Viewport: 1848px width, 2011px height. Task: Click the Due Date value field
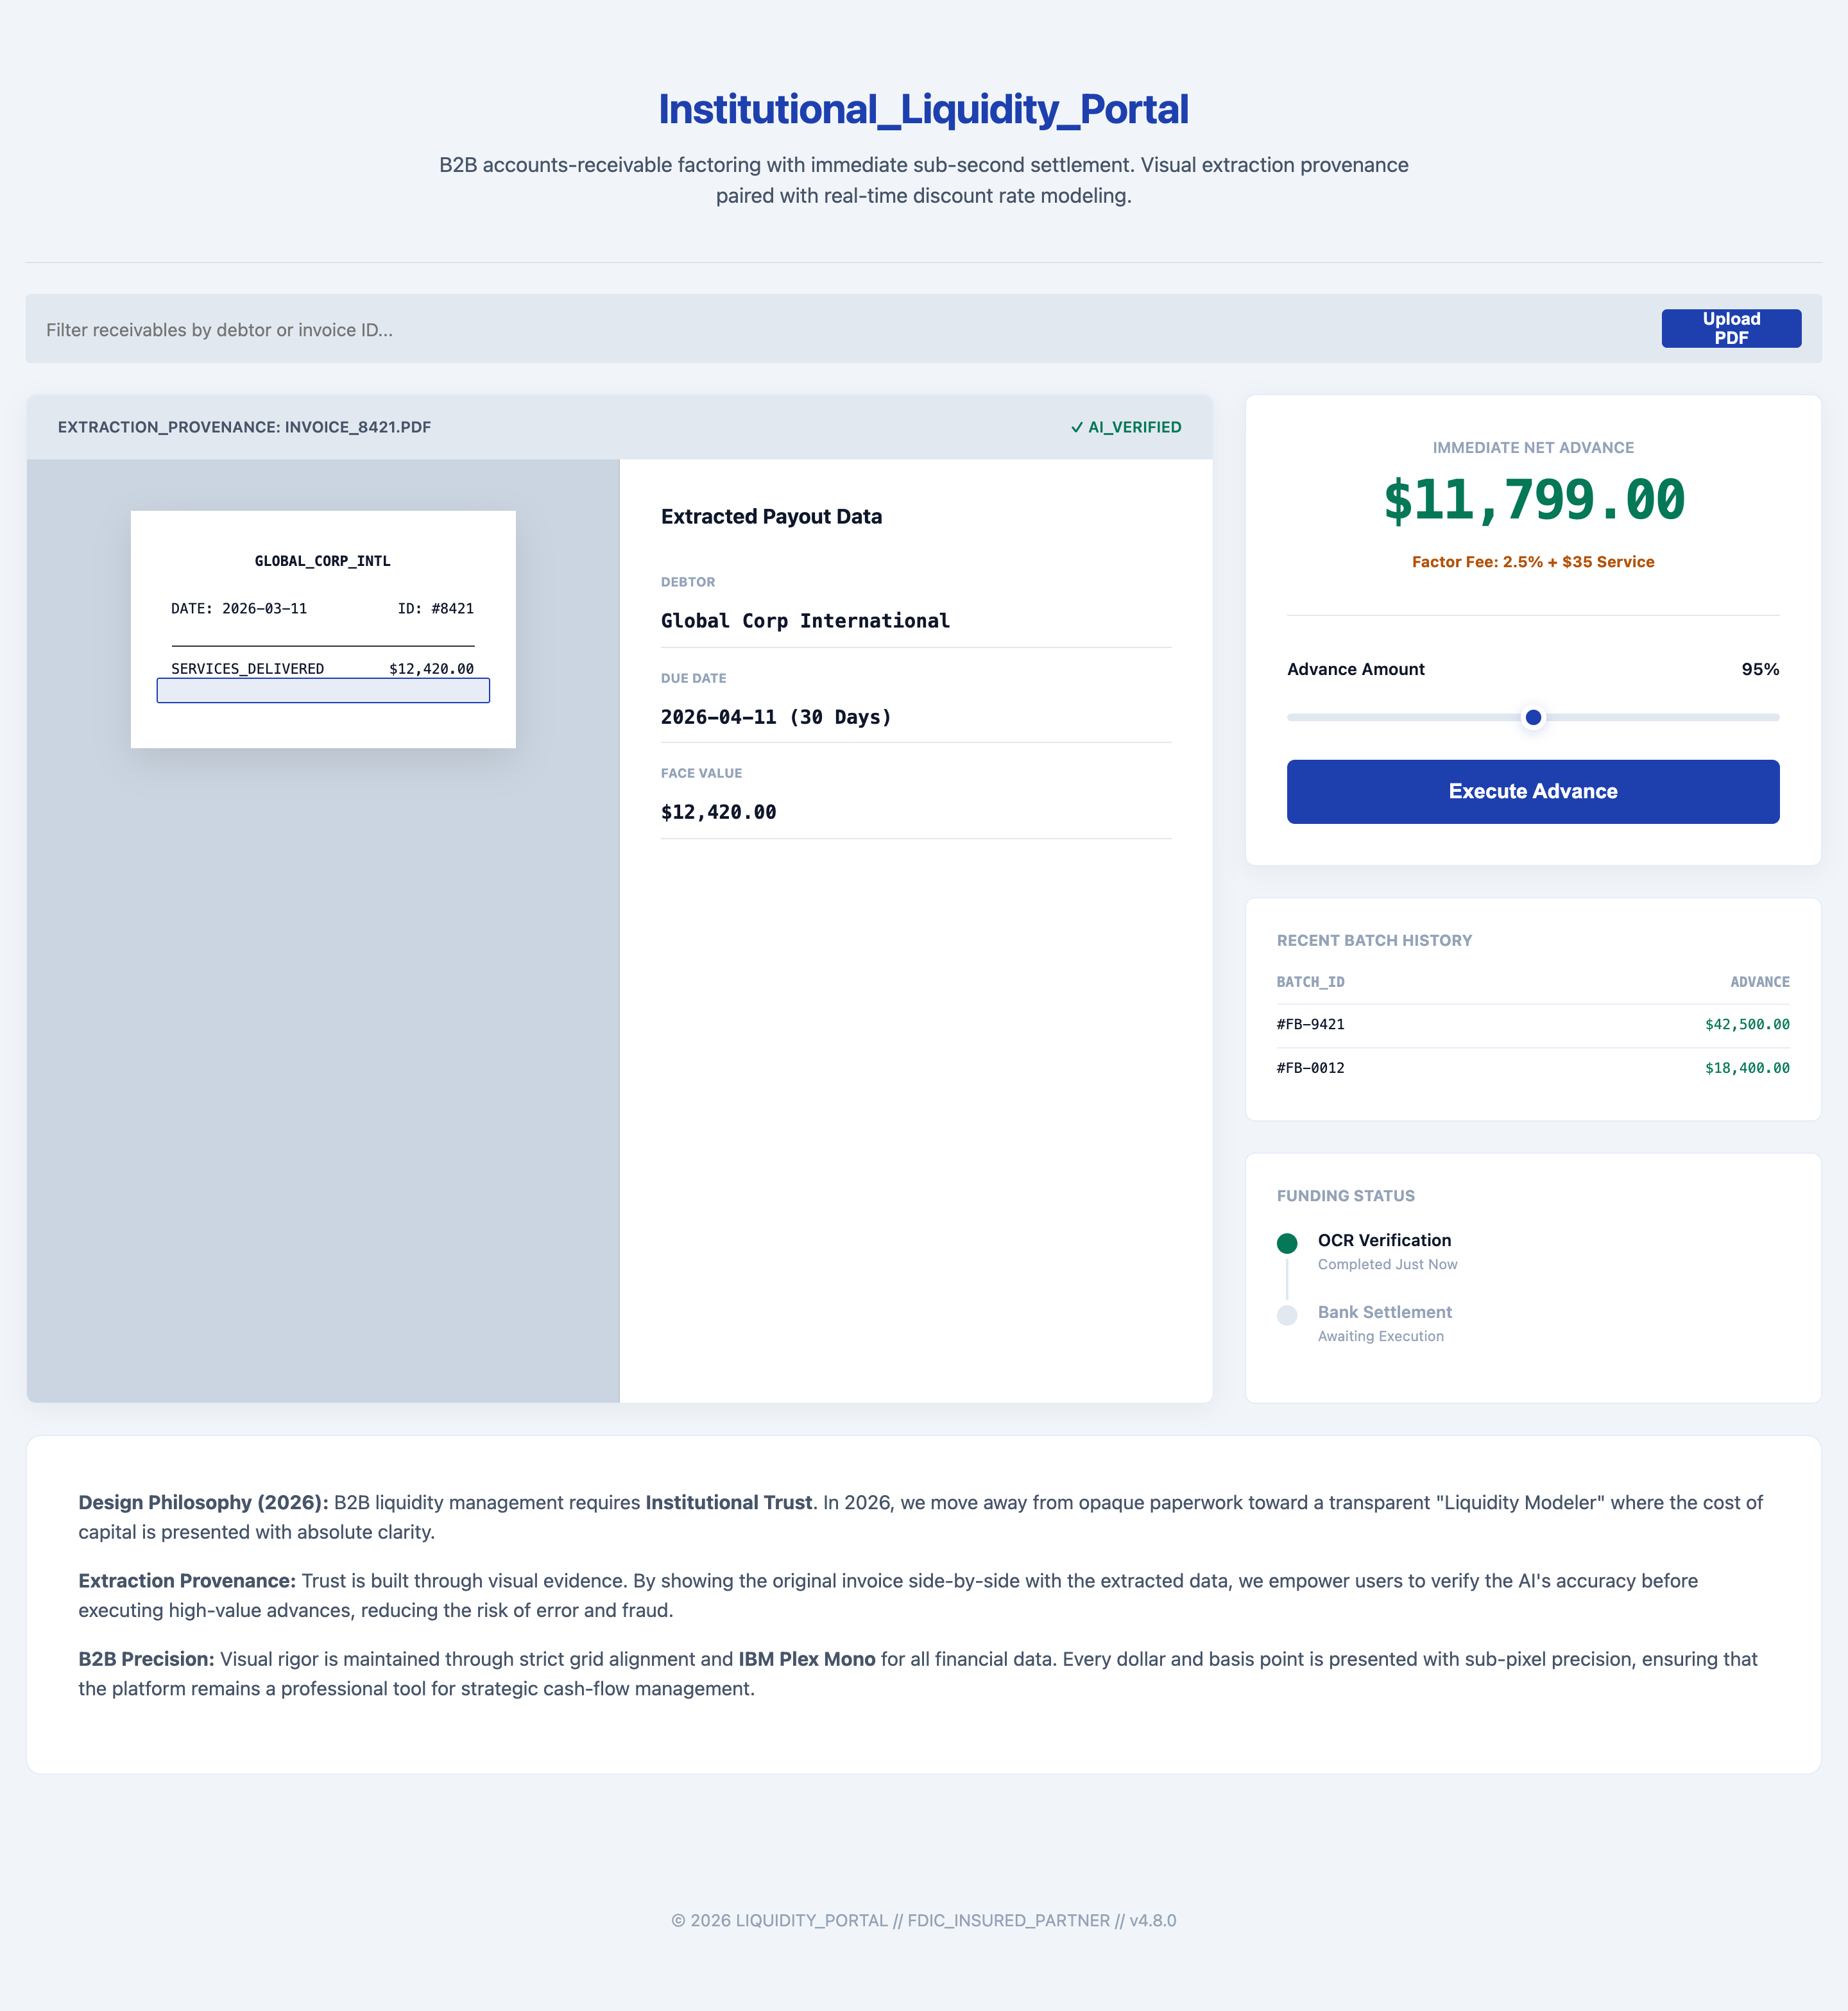[x=775, y=717]
